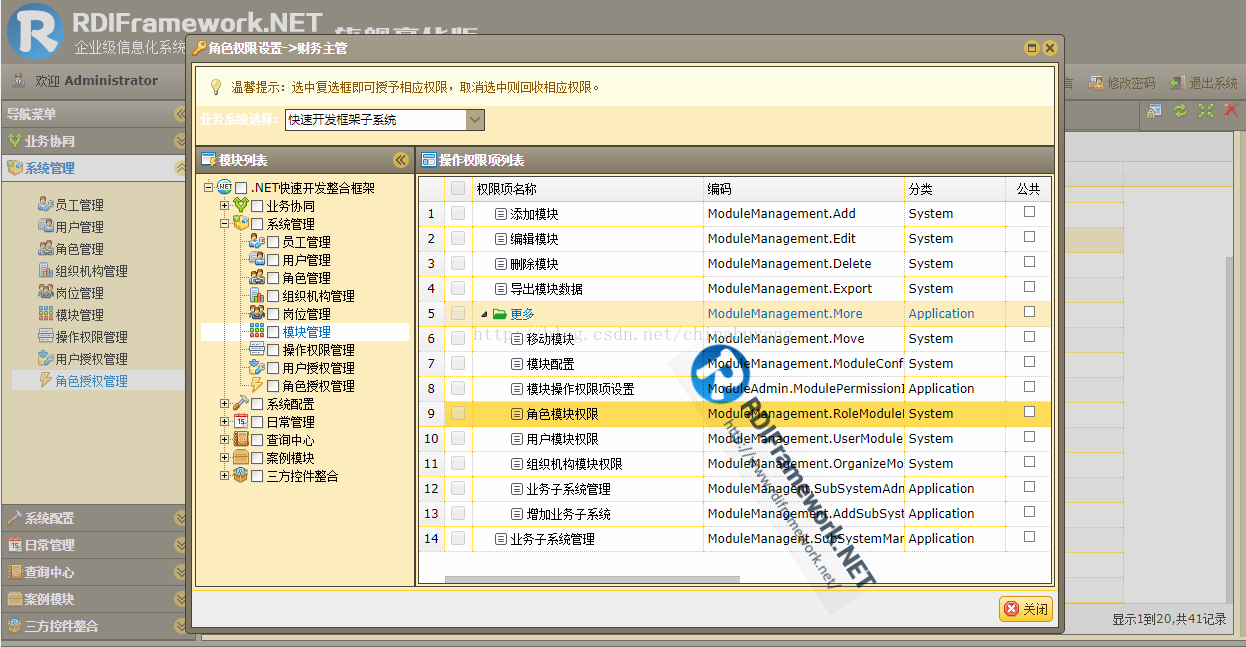Check the box for 编辑模块 row

tap(458, 238)
